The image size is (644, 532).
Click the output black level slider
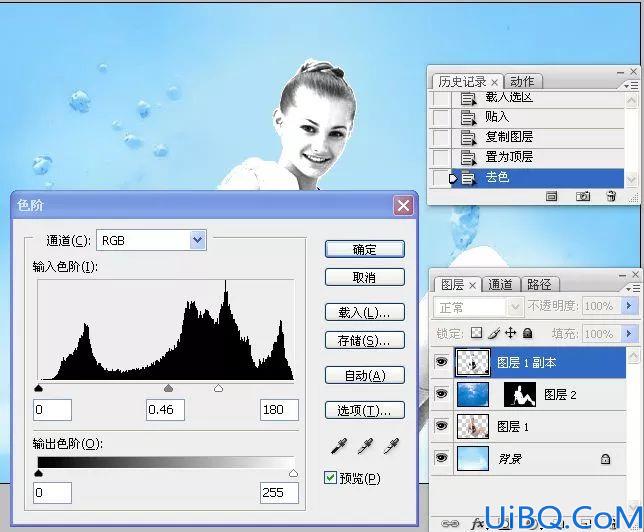pyautogui.click(x=39, y=473)
